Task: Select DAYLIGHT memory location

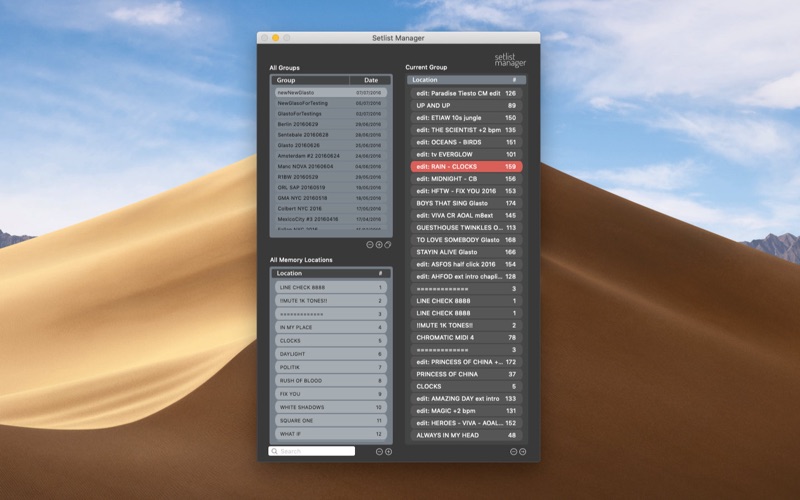Action: [x=331, y=354]
